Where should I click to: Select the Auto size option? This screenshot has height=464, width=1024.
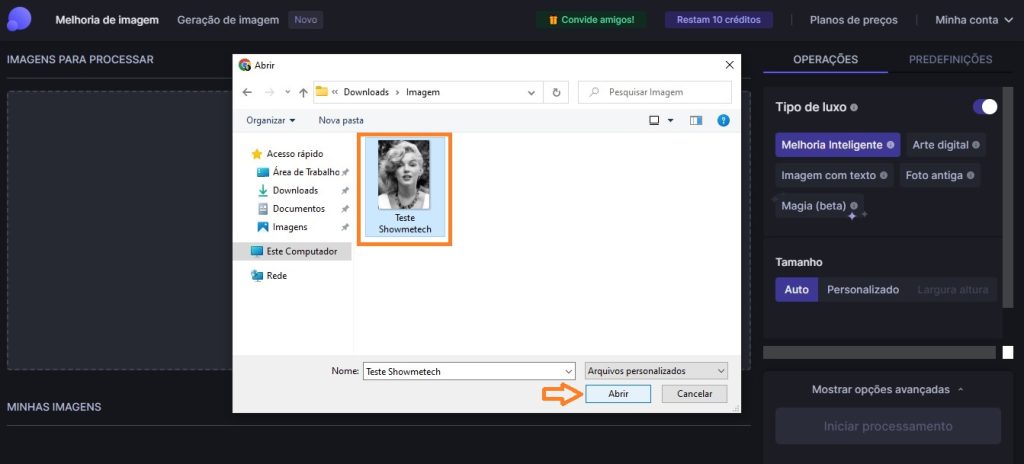(x=796, y=290)
